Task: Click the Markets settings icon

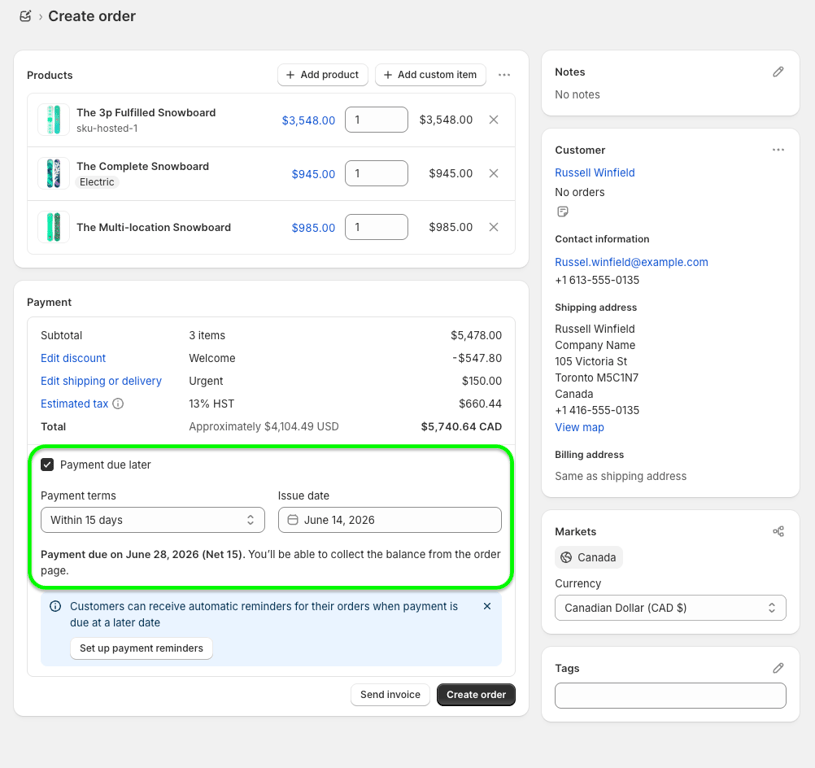Action: pyautogui.click(x=778, y=531)
